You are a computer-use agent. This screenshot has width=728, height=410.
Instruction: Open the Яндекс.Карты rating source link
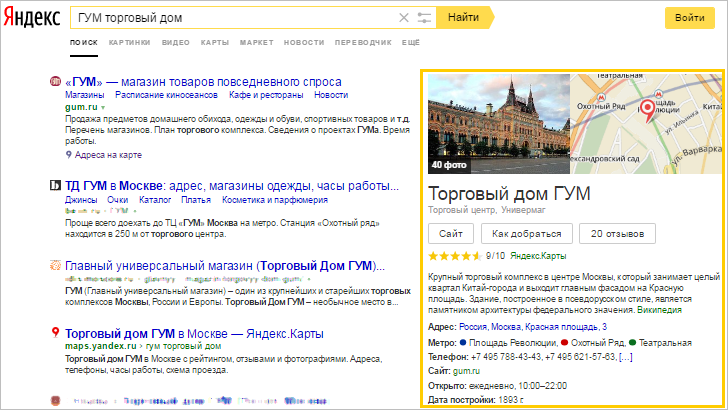(538, 256)
